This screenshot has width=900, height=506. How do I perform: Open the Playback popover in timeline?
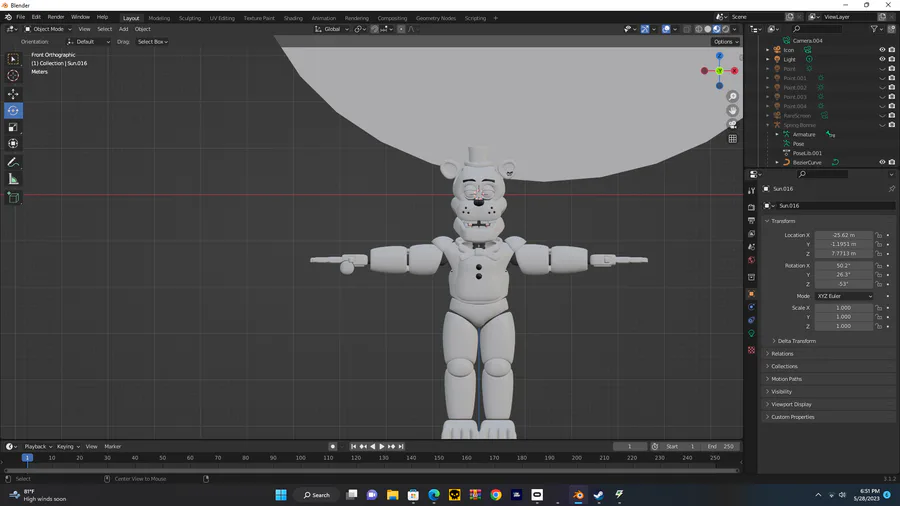click(38, 446)
